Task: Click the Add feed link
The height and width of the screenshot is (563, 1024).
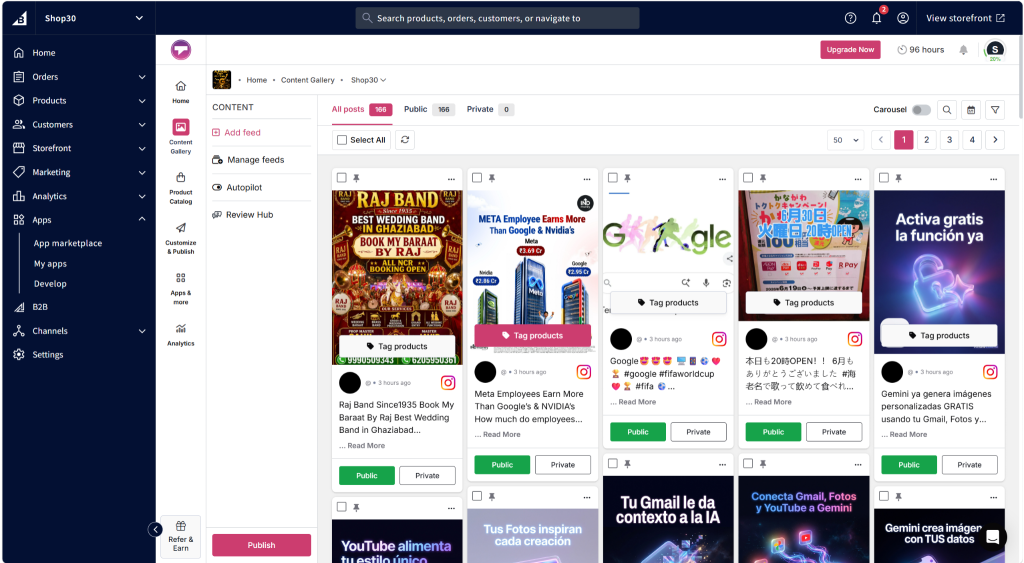Action: 242,133
